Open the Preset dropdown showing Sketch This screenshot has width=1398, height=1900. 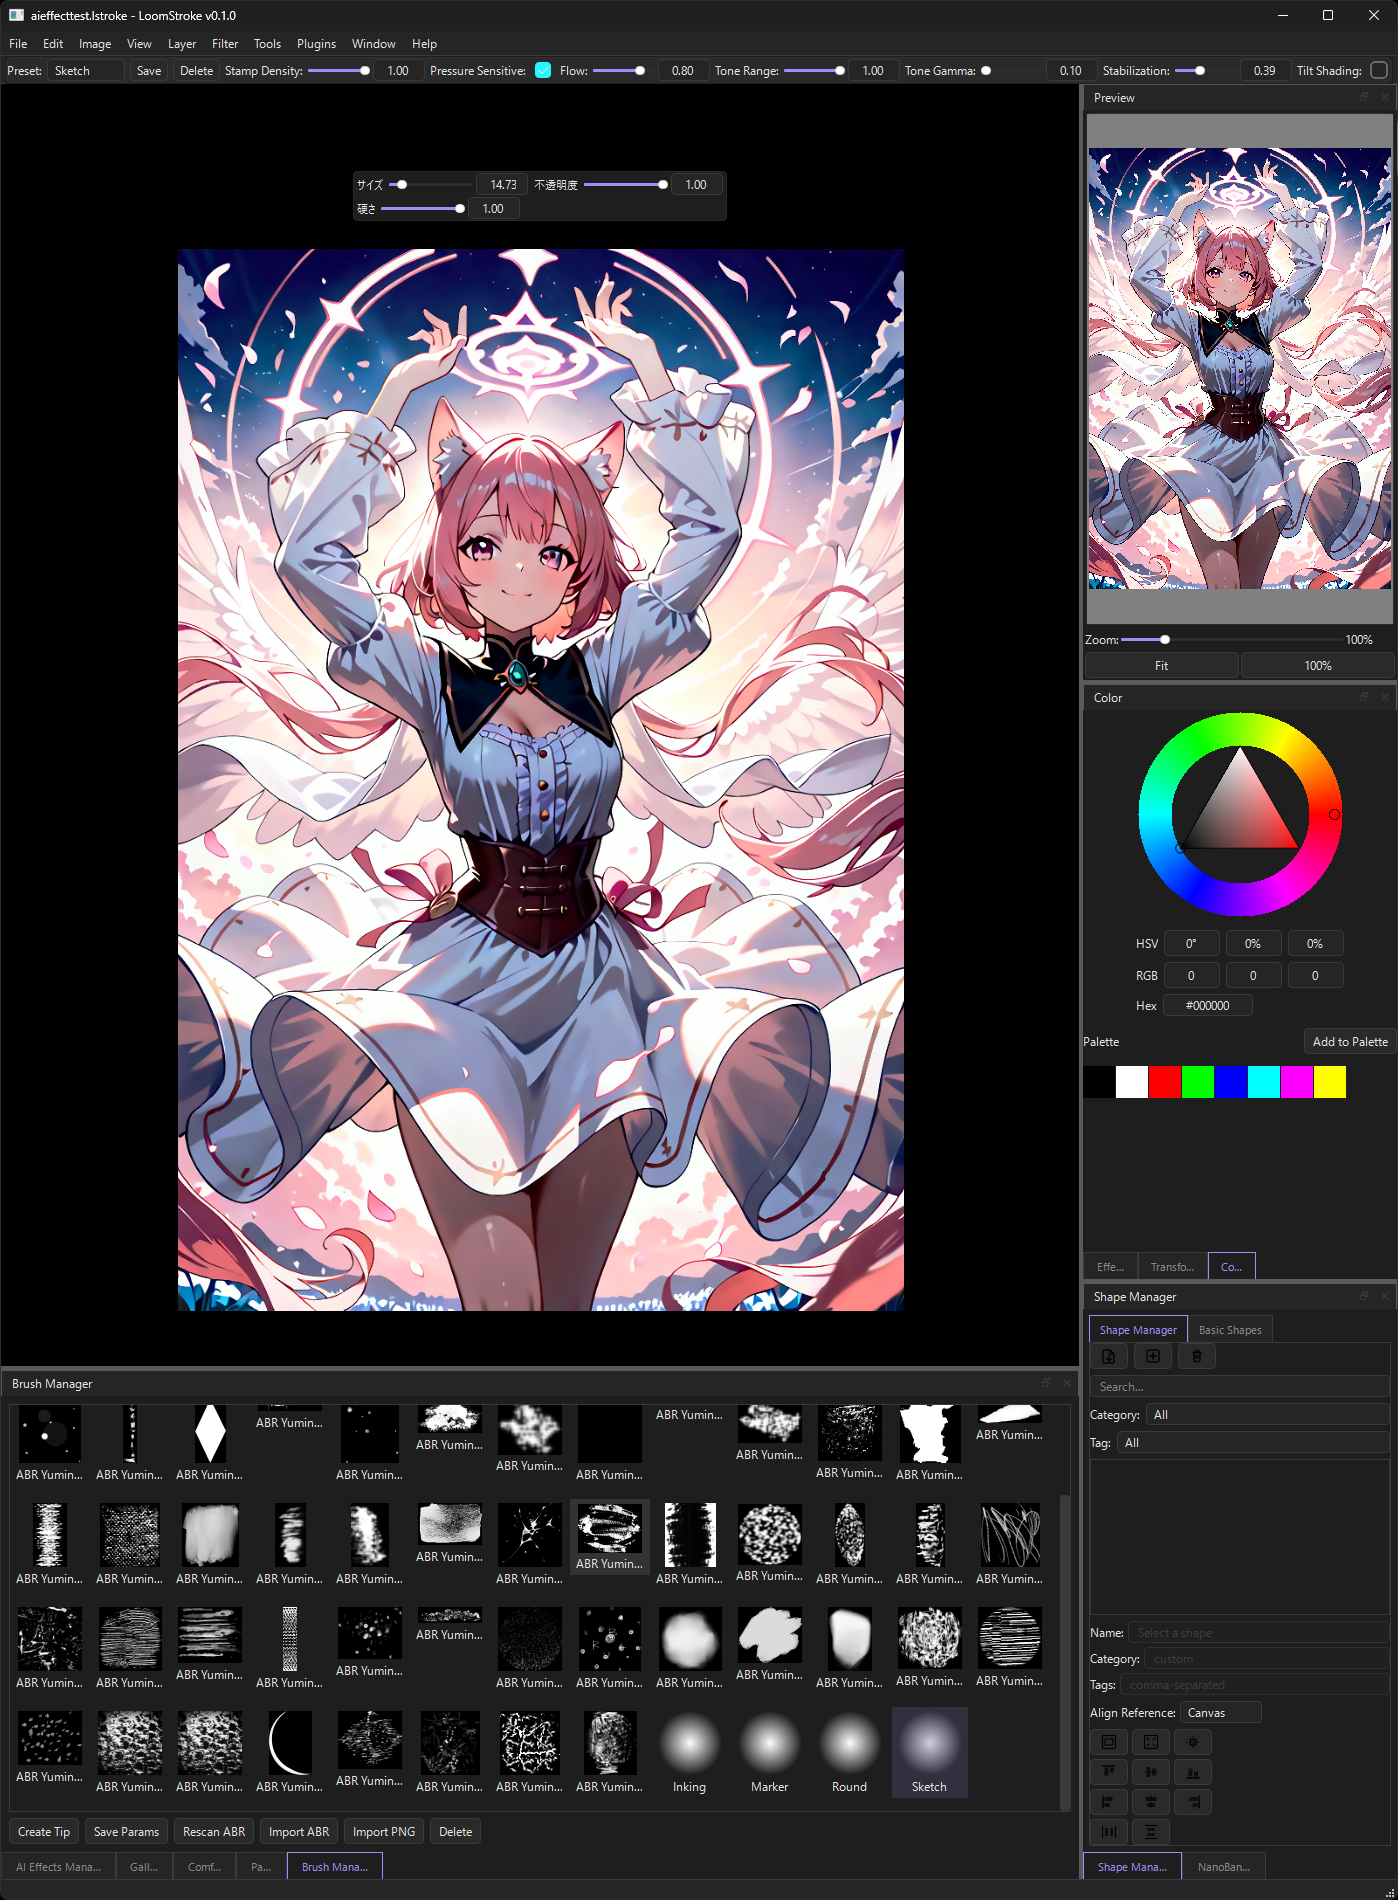(x=86, y=70)
